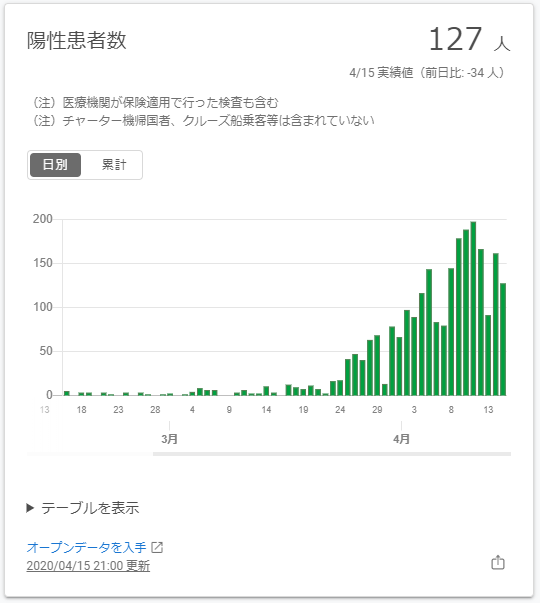Open the オープンデータを入手 link
Viewport: 540px width, 603px height.
tap(86, 547)
